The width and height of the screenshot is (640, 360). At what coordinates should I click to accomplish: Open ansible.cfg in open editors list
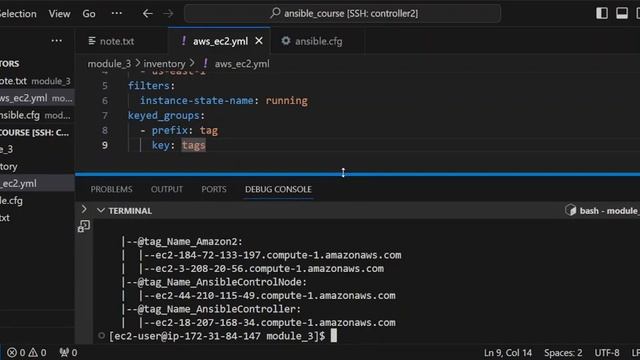tap(37, 115)
